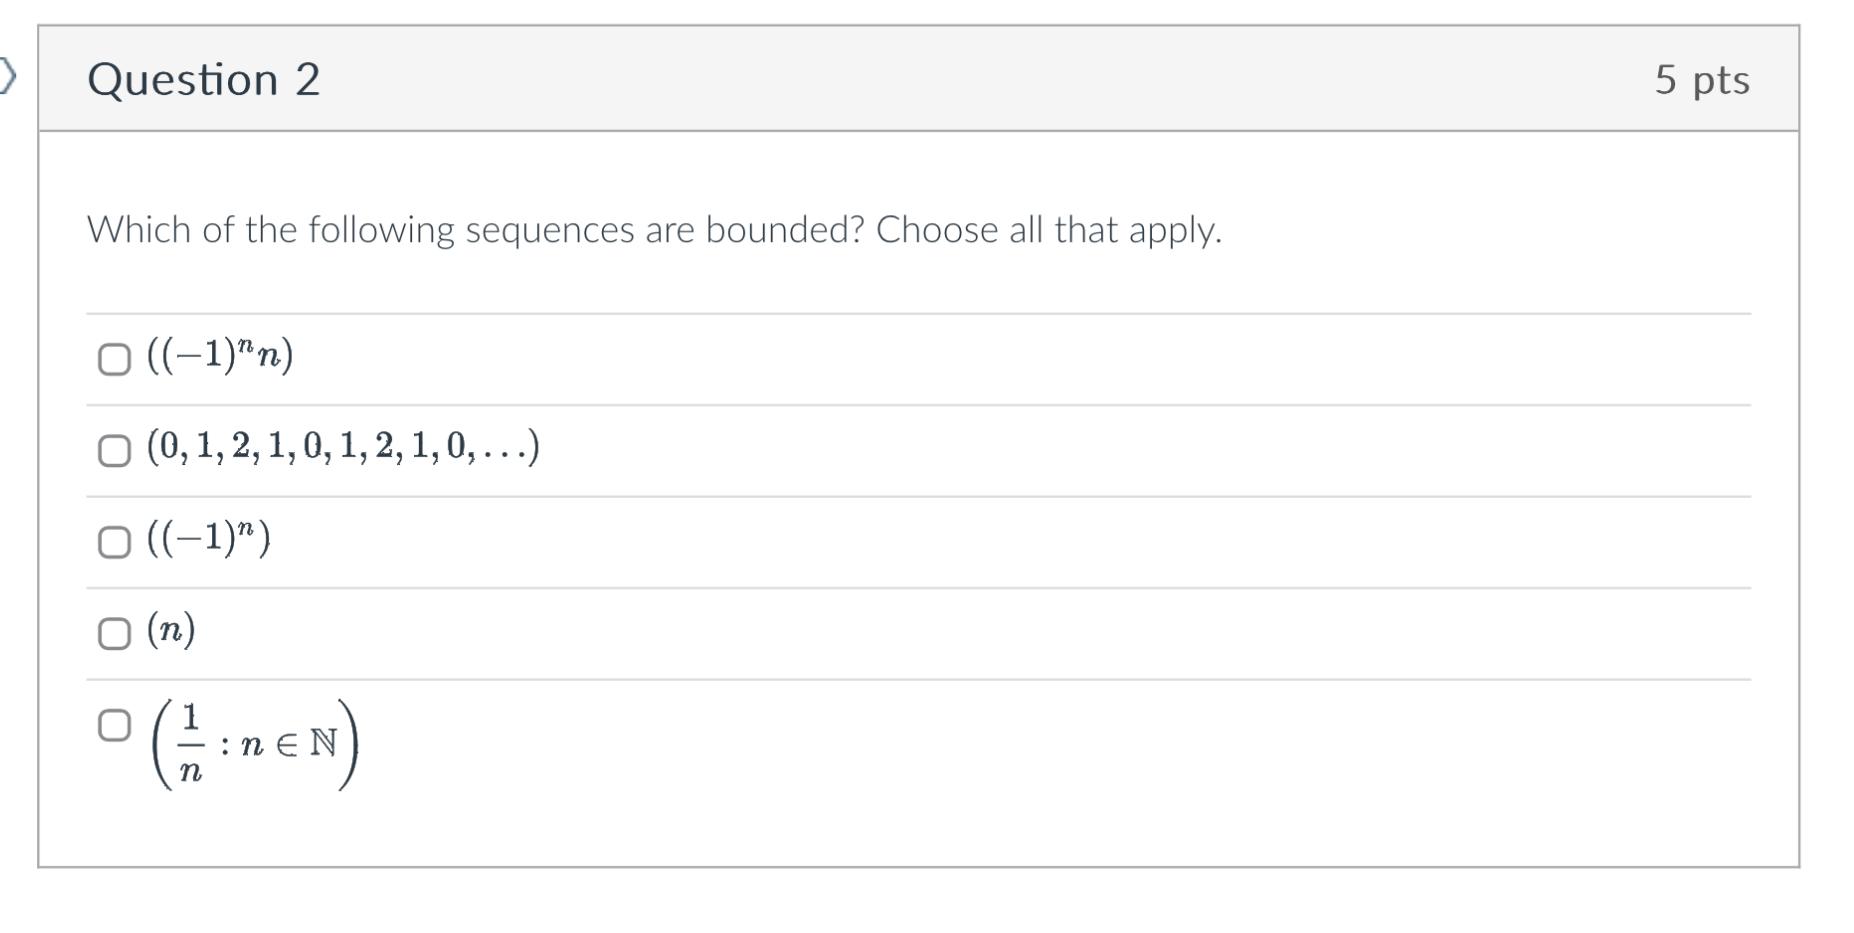Image resolution: width=1854 pixels, height=933 pixels.
Task: Click the (1/n : n ∈ ℕ) answer text
Action: 255,745
